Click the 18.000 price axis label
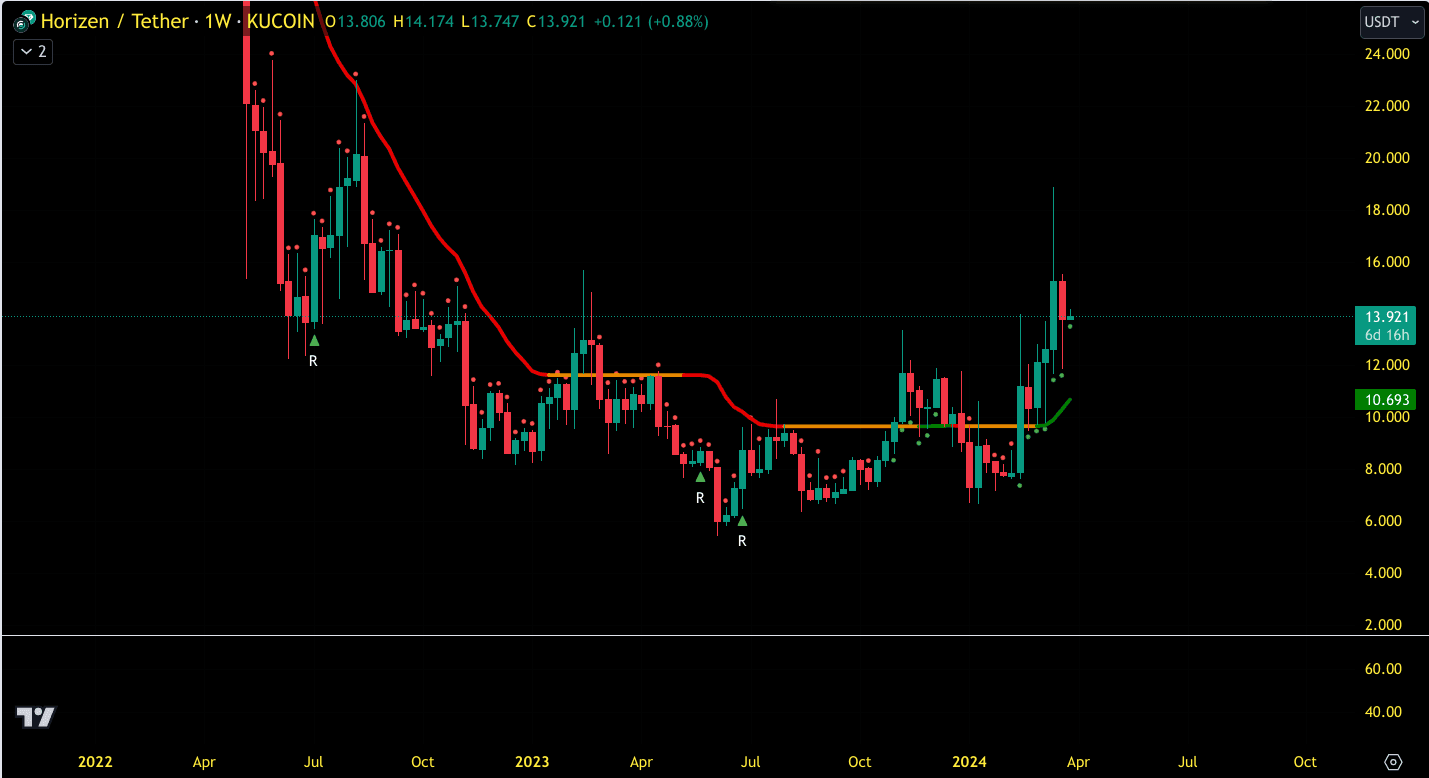The height and width of the screenshot is (778, 1429). (x=1387, y=209)
